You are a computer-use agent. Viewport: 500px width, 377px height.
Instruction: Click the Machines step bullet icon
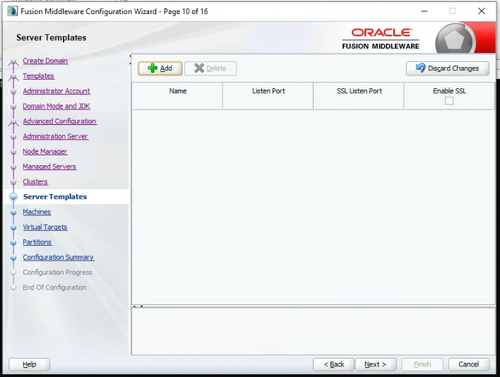(13, 212)
